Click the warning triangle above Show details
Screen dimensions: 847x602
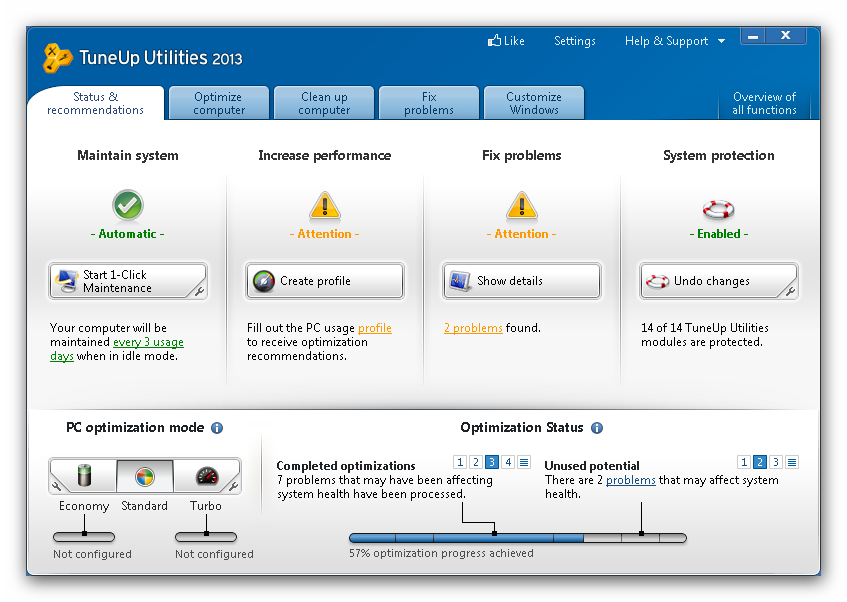tap(521, 206)
